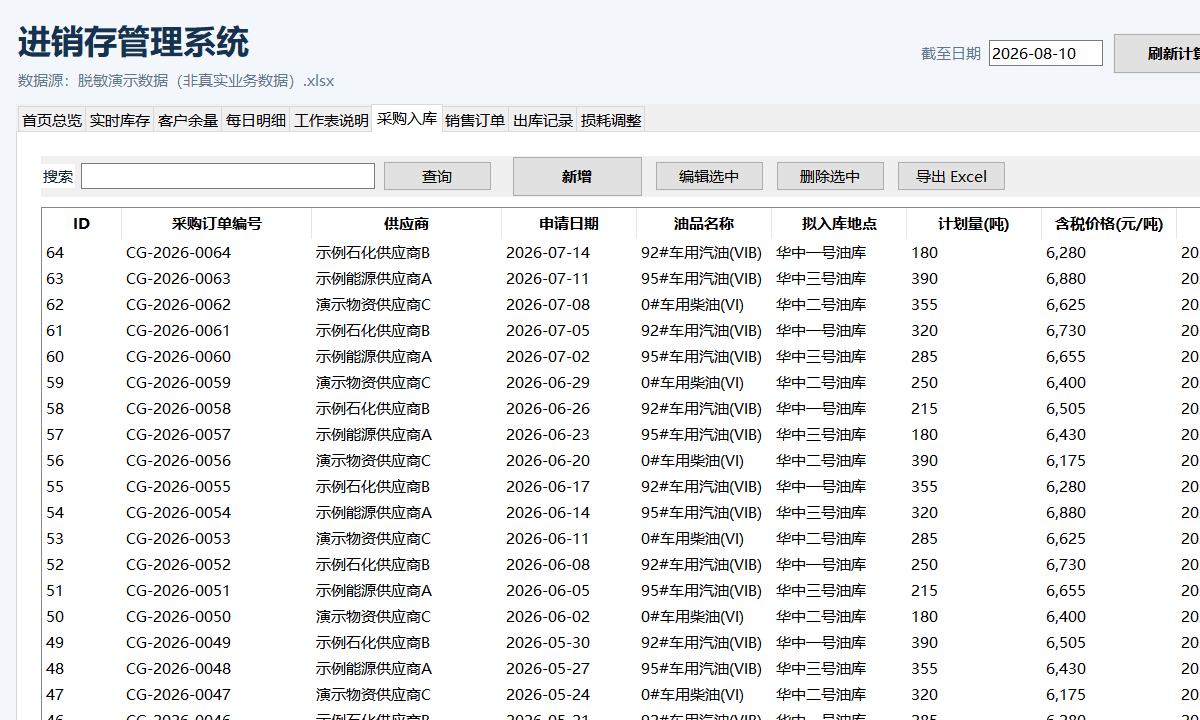
Task: Click 华中二号油库 in row 56
Action: [821, 460]
